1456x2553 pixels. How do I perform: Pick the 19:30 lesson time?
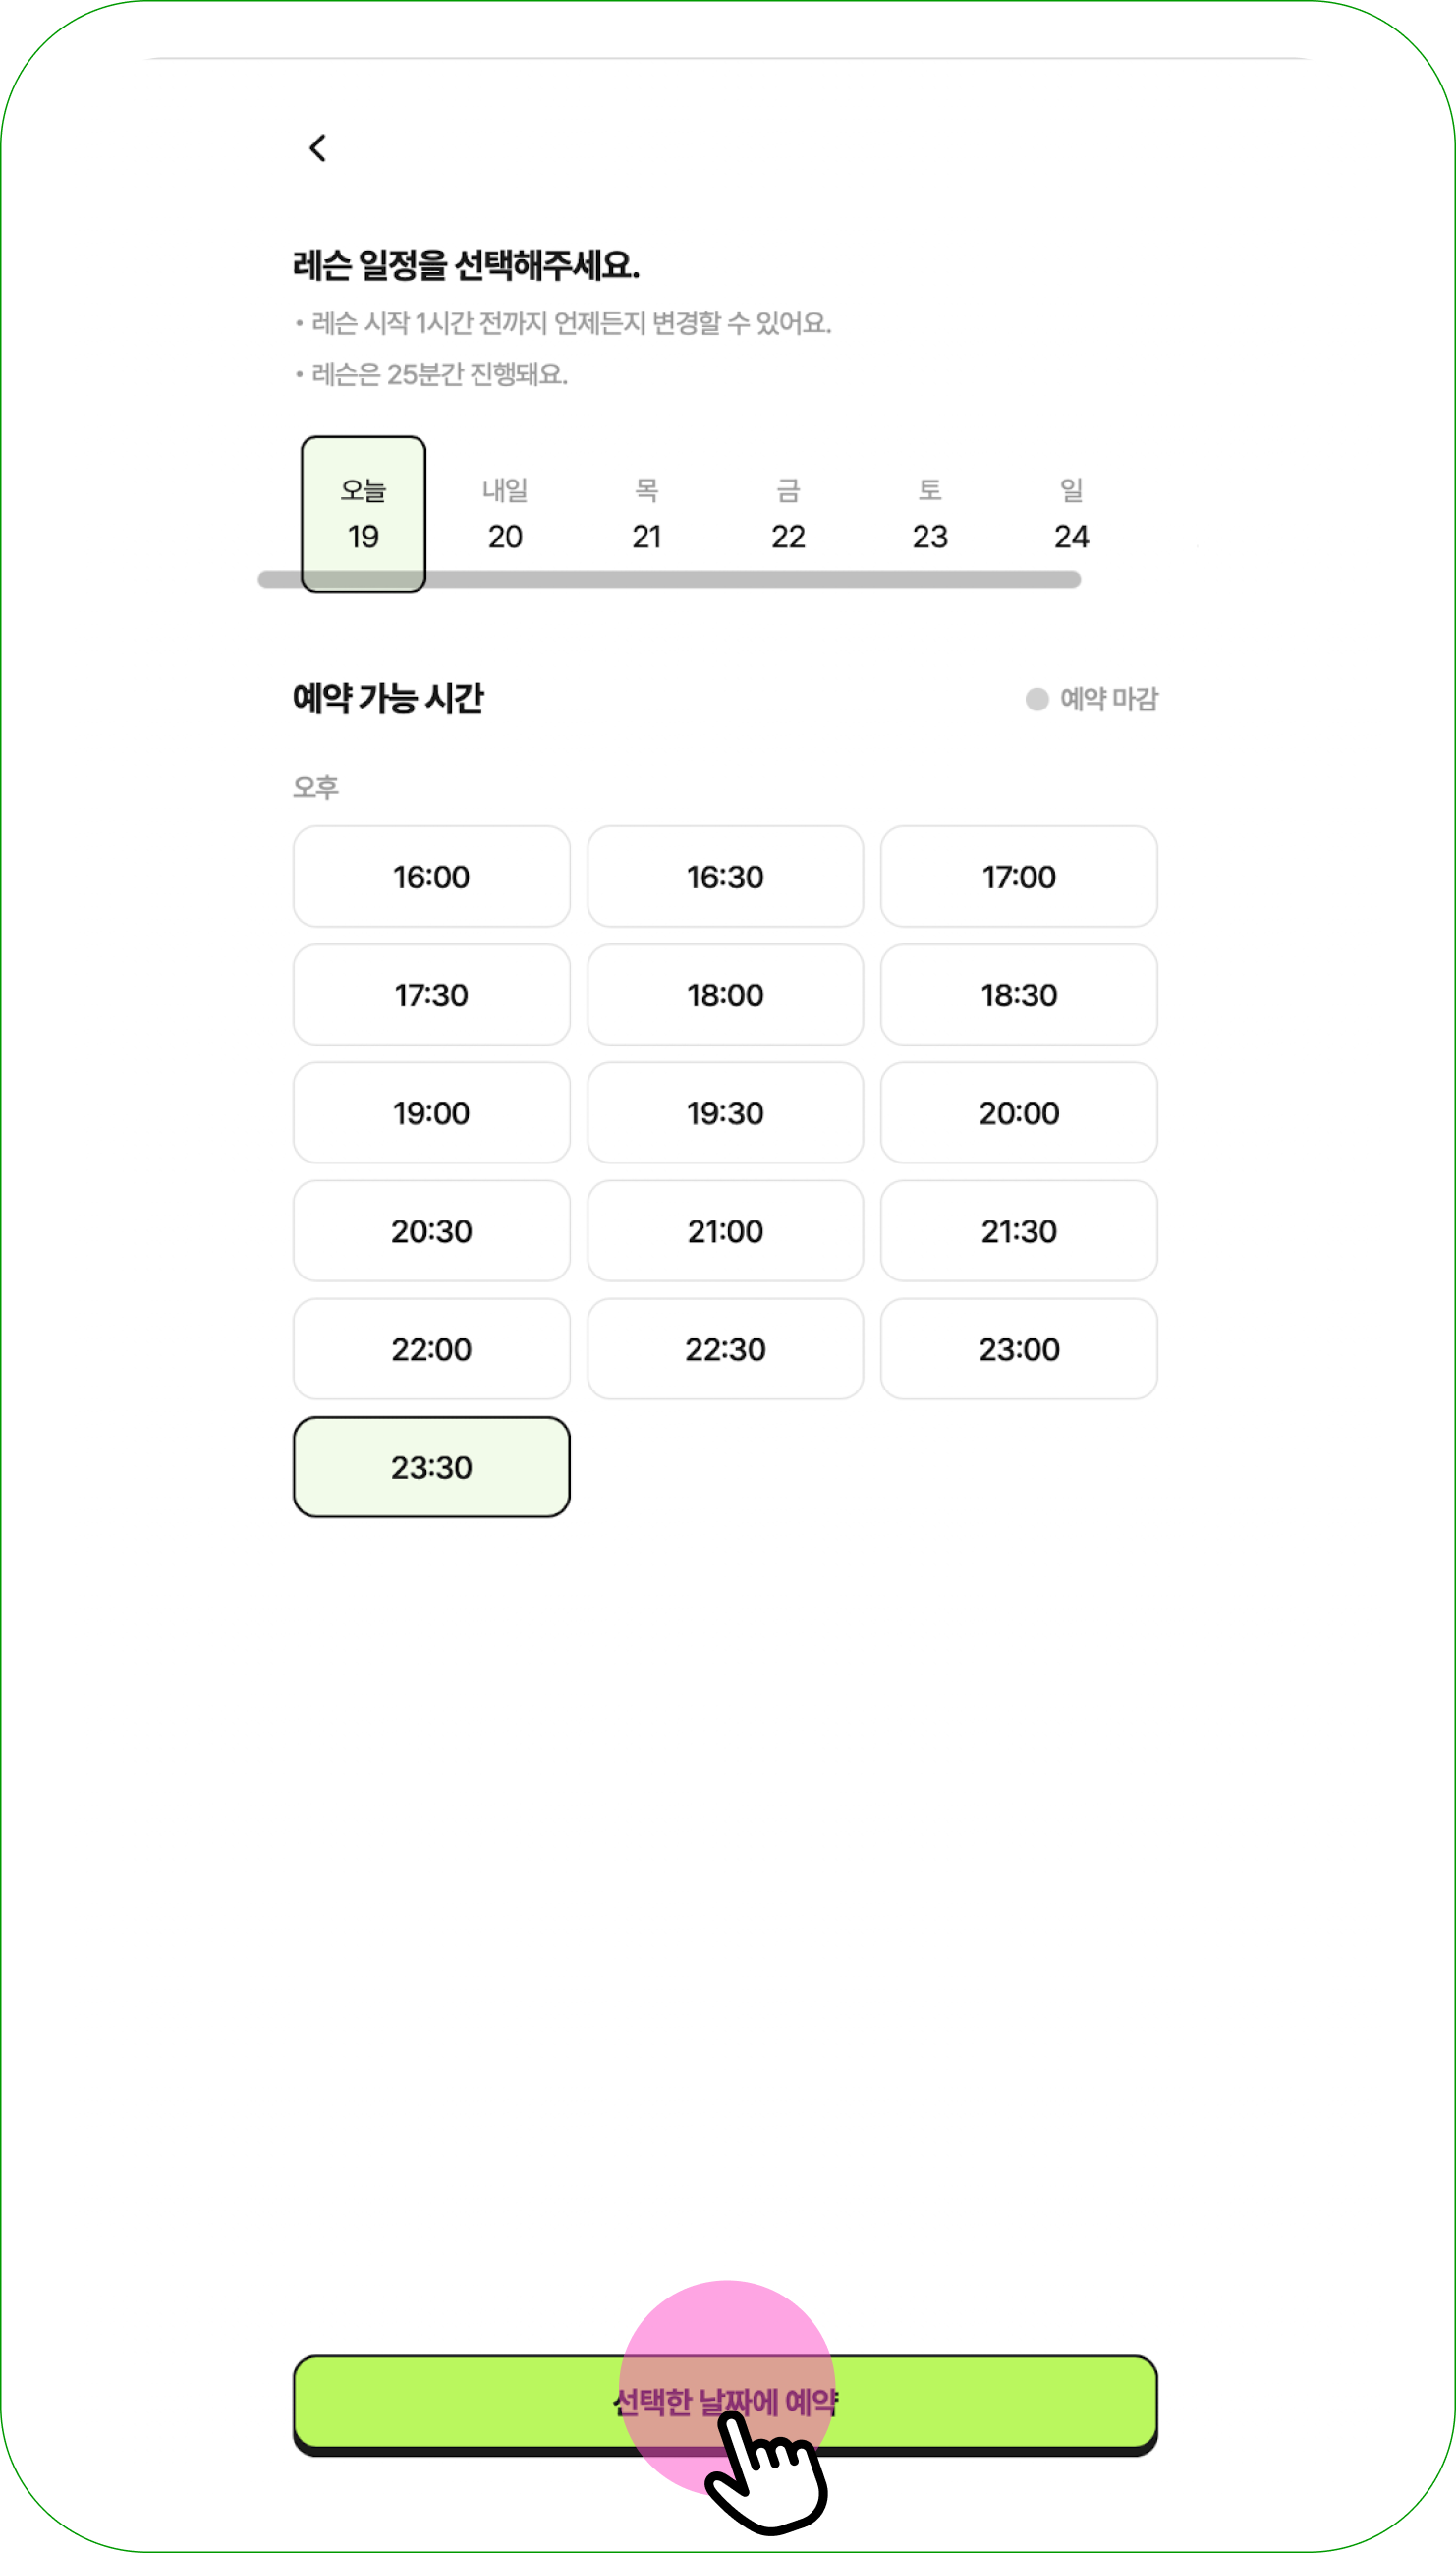pos(725,1112)
